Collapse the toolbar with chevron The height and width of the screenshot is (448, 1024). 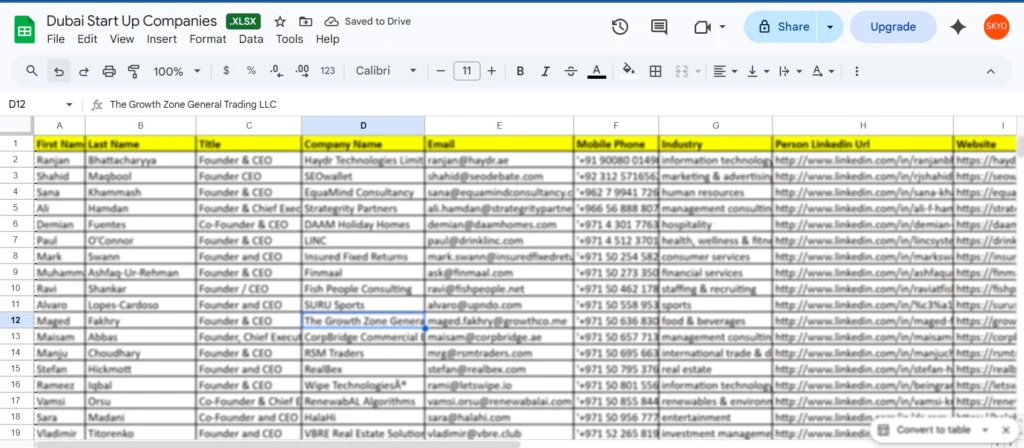[990, 71]
